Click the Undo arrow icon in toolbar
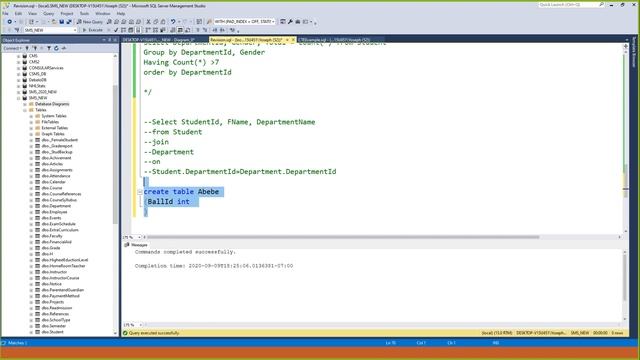Screen dimensions: 640x360 point(173,22)
